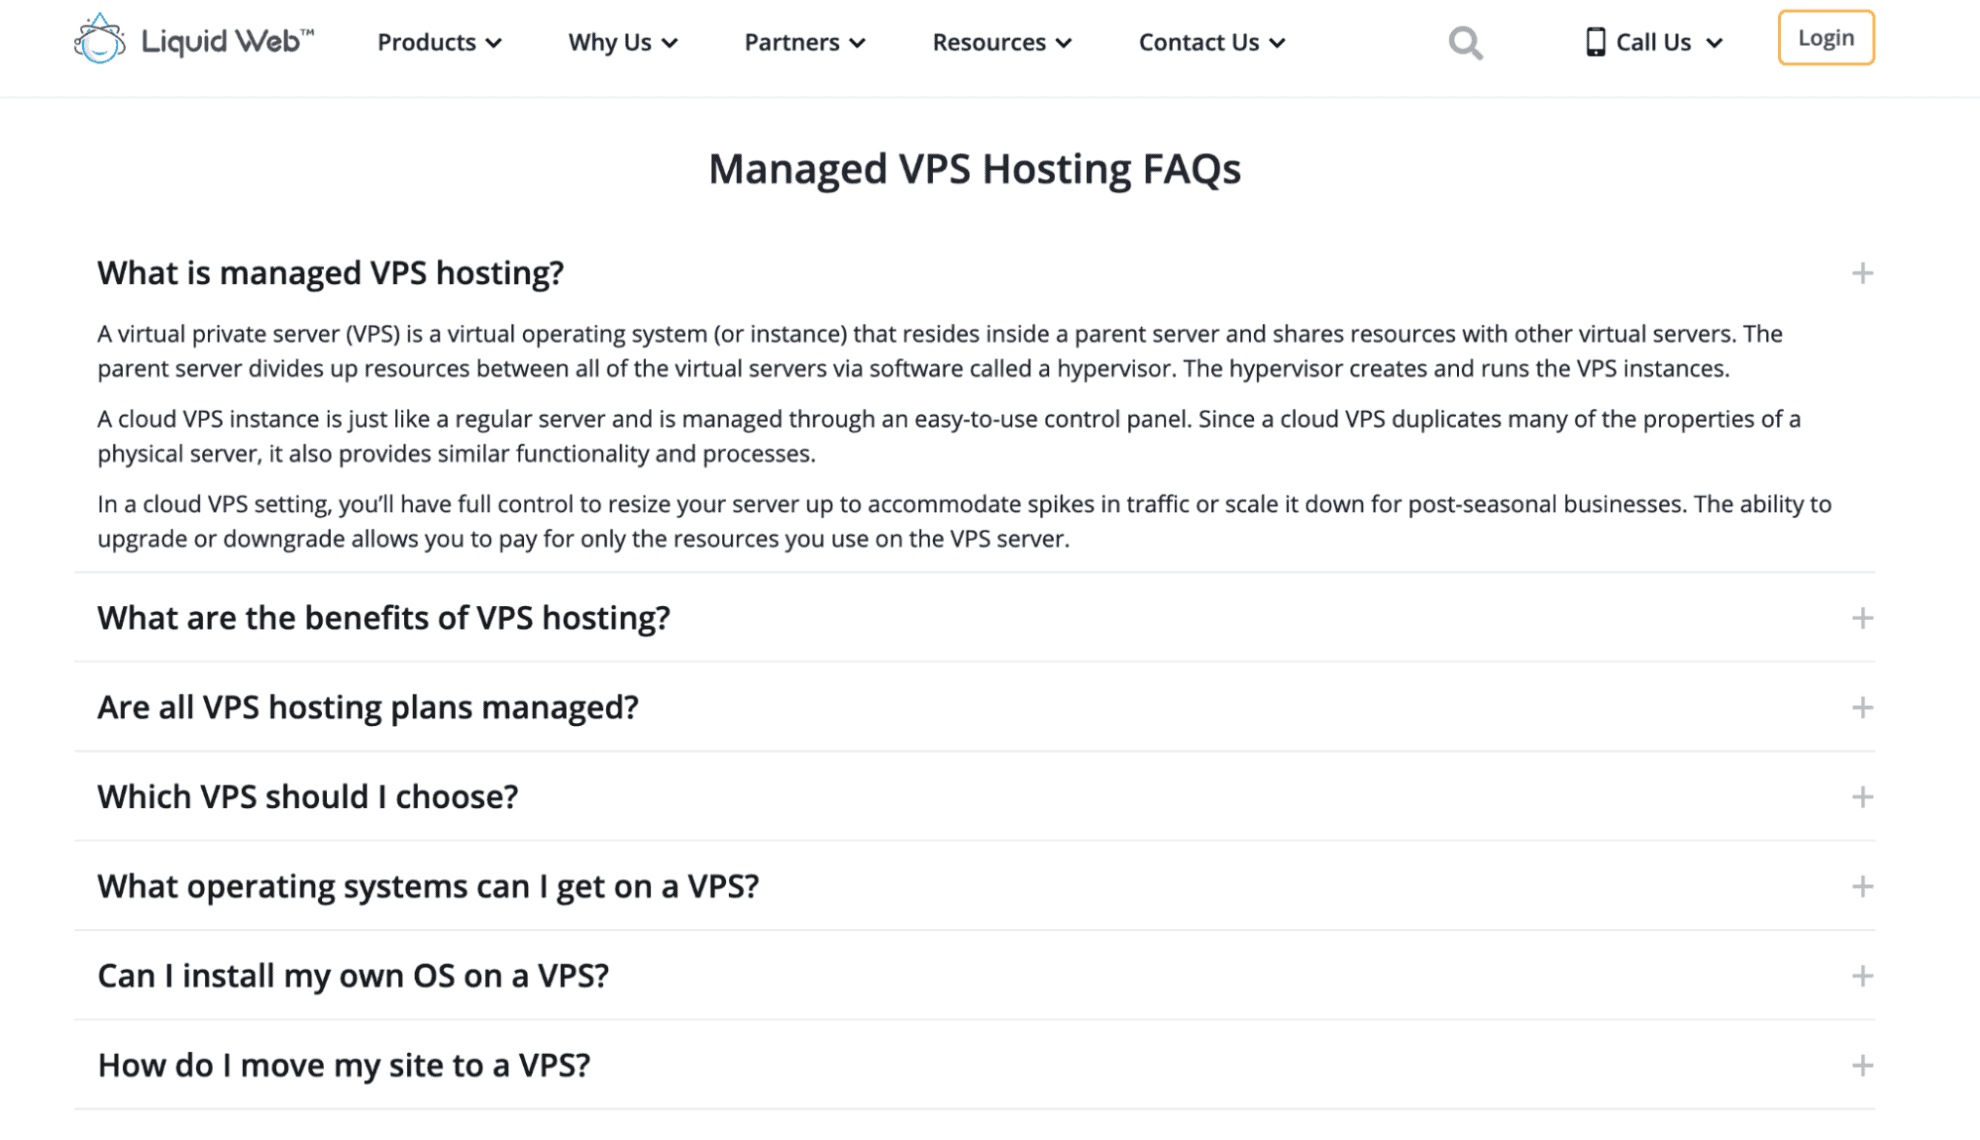Click the plus icon beside operating systems question
The image size is (1980, 1140).
click(1862, 886)
